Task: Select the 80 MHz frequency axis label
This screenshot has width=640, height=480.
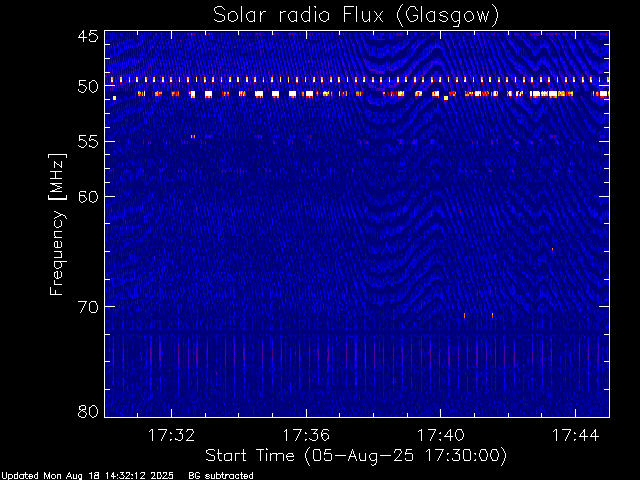Action: point(88,411)
